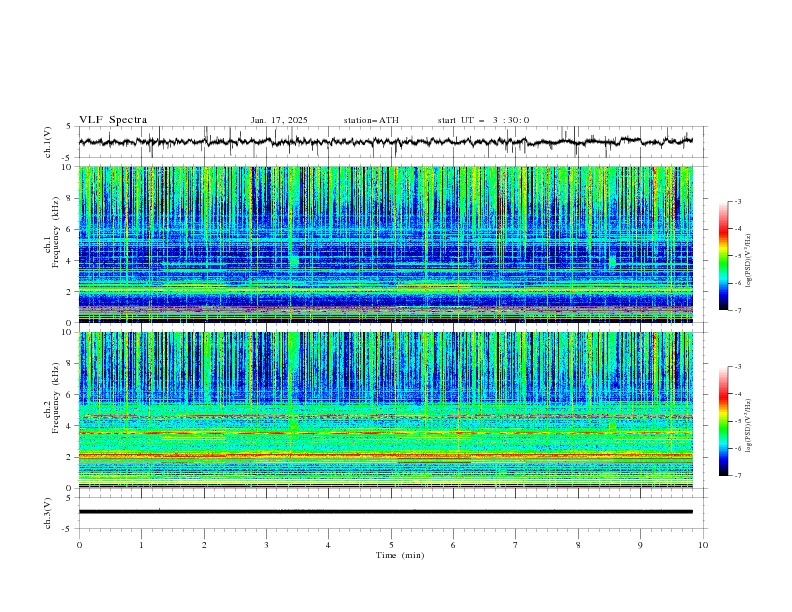Click the date "Jan. 17, 2025"
The width and height of the screenshot is (792, 612).
[279, 120]
